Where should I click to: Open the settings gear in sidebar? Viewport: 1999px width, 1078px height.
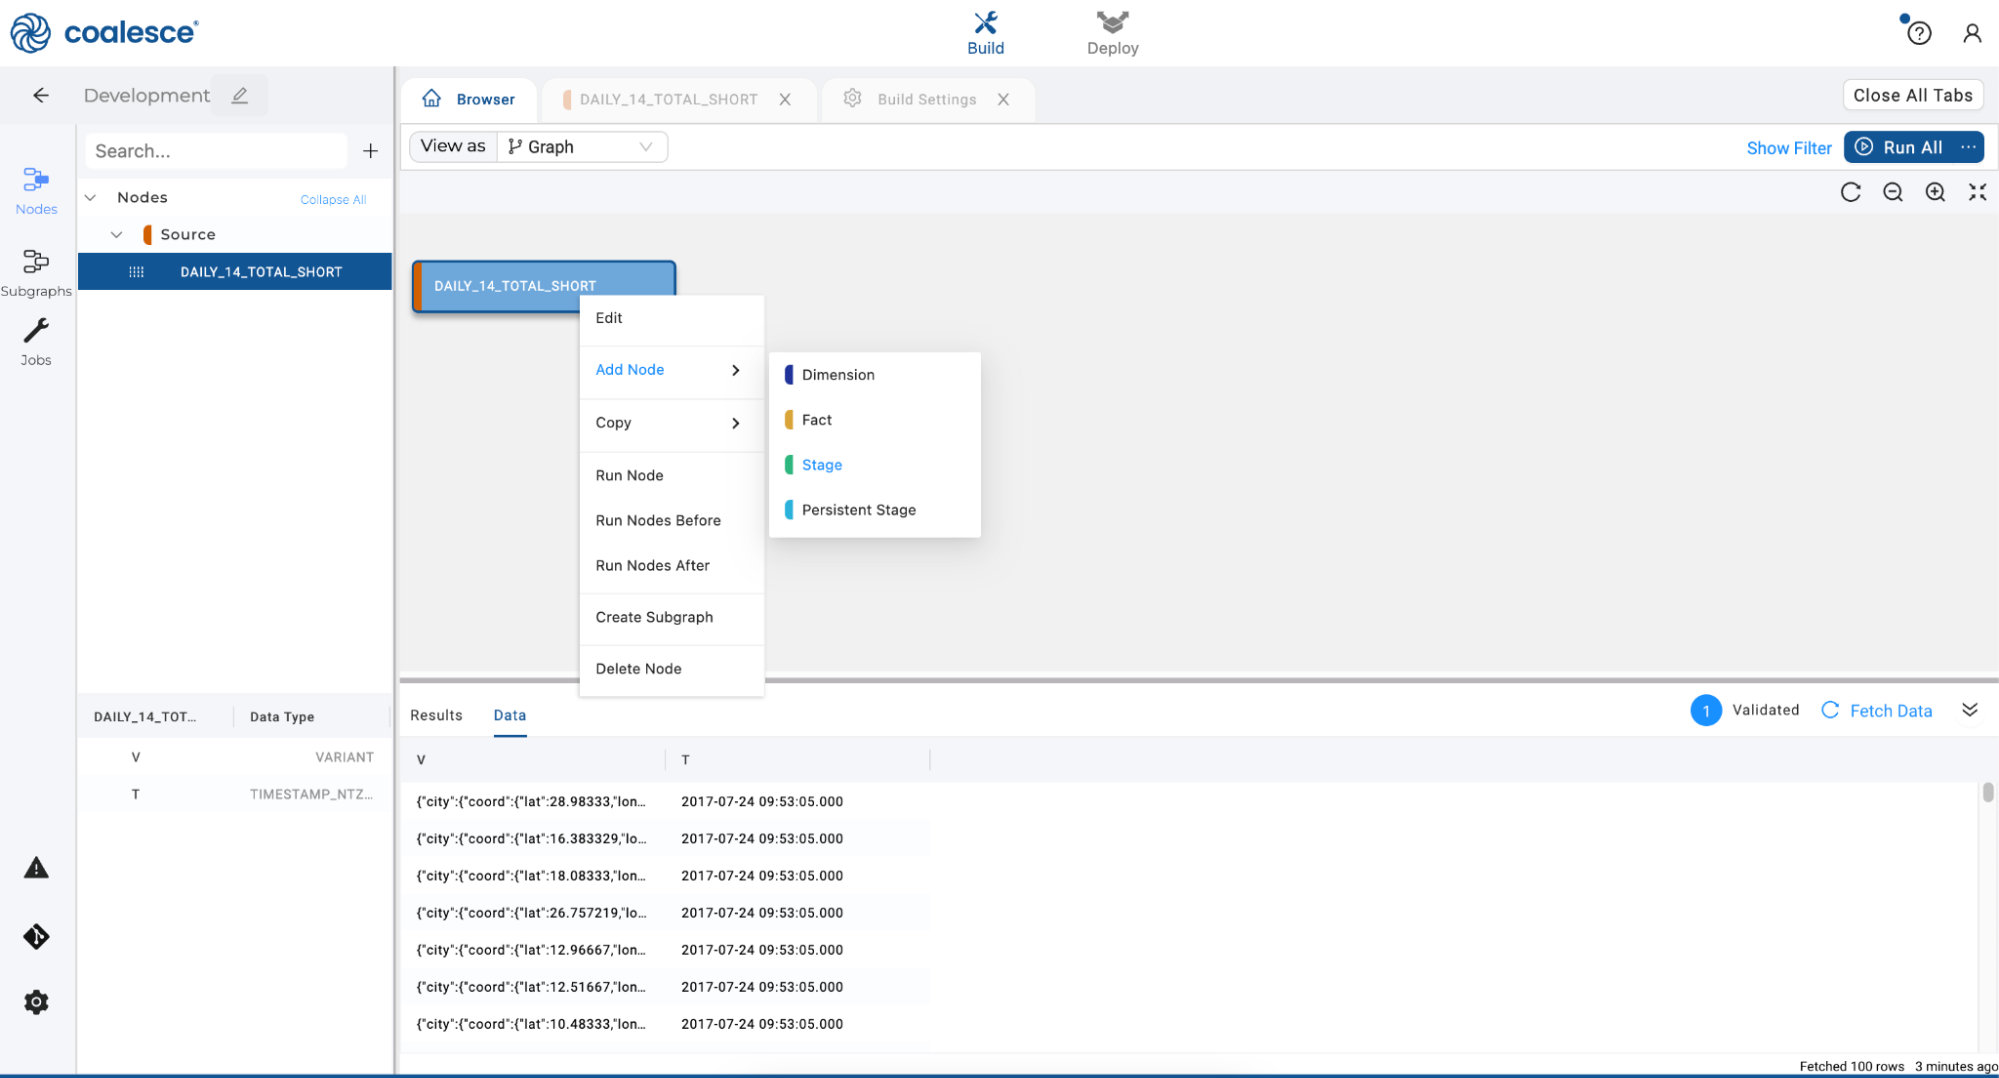[x=36, y=1002]
